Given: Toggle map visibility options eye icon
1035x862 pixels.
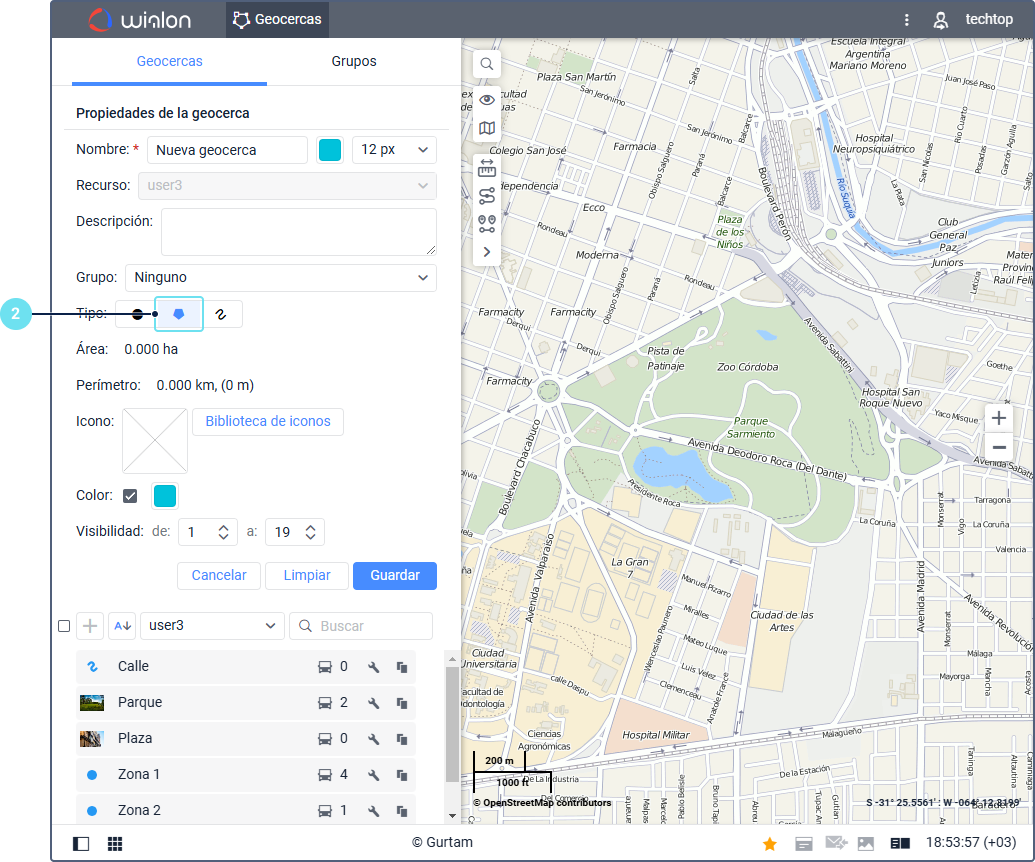Looking at the screenshot, I should tap(487, 100).
